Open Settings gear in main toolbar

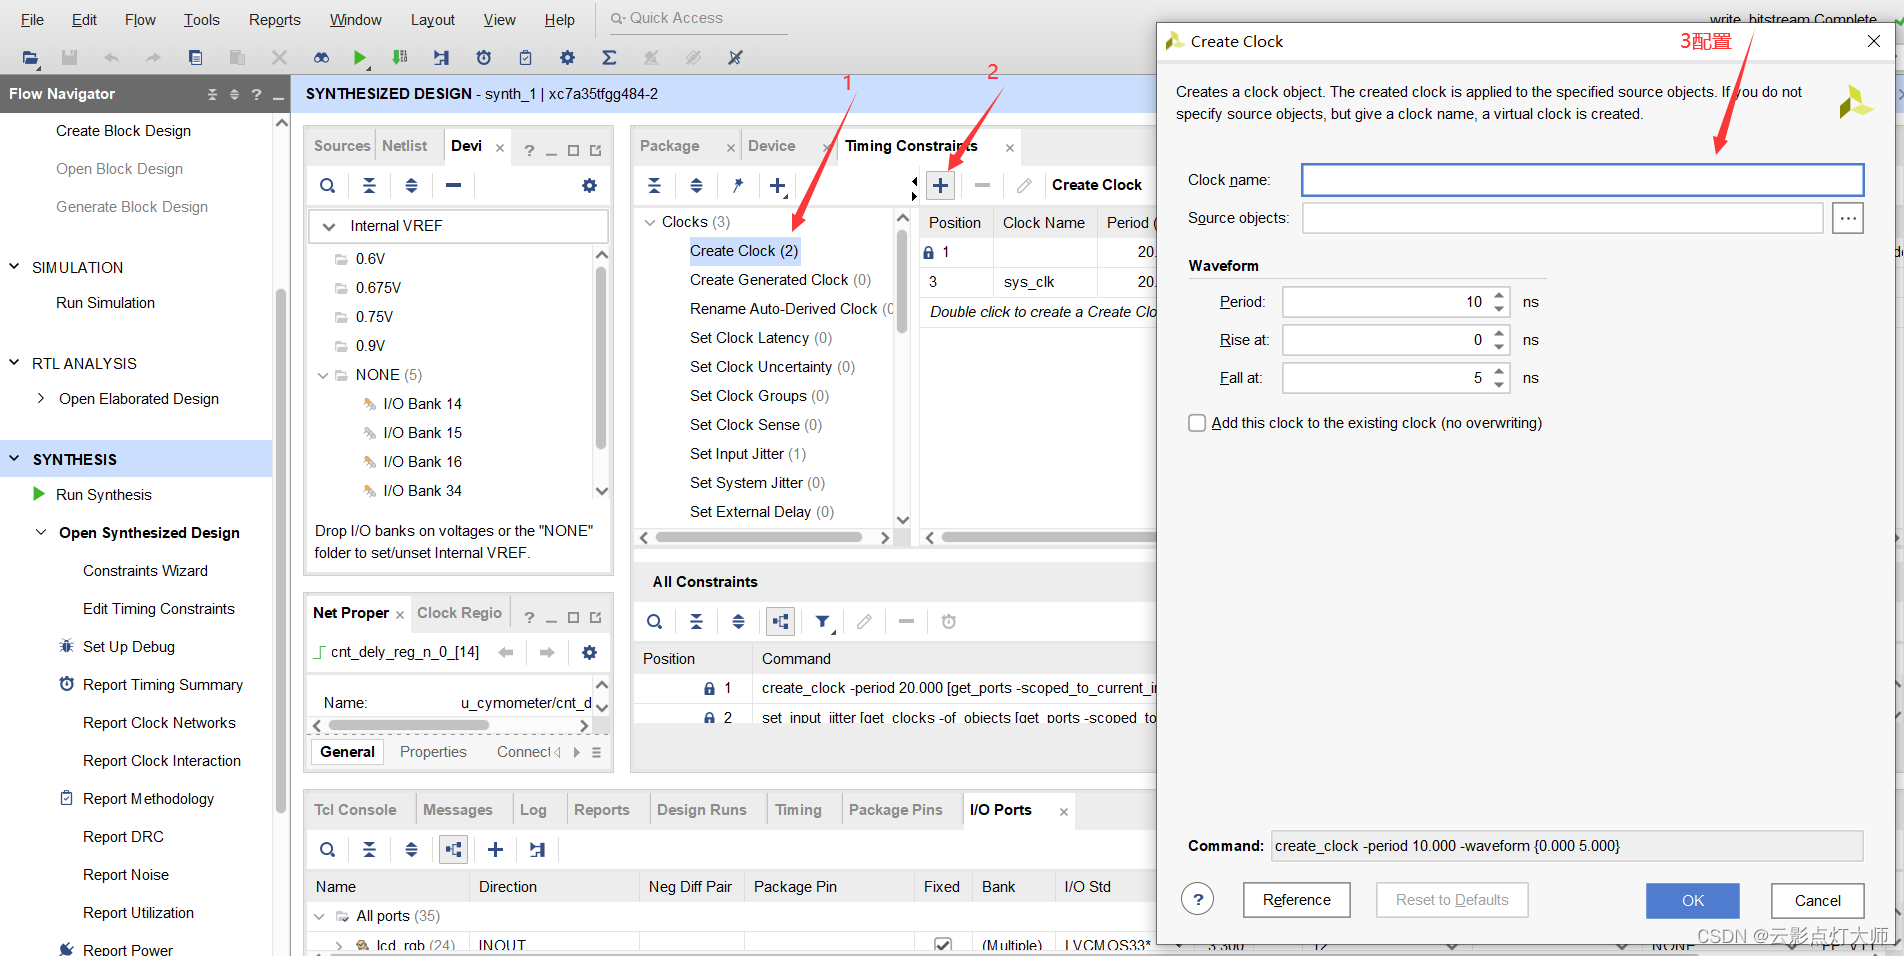tap(567, 58)
